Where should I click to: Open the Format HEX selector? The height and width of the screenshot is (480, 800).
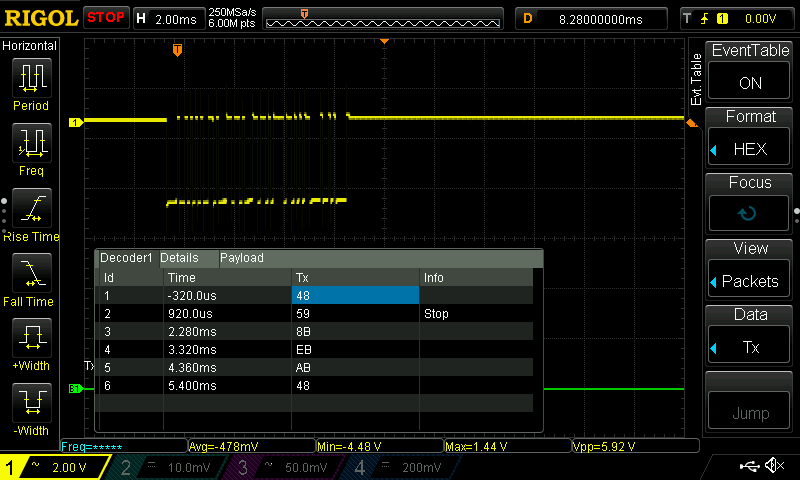coord(749,148)
